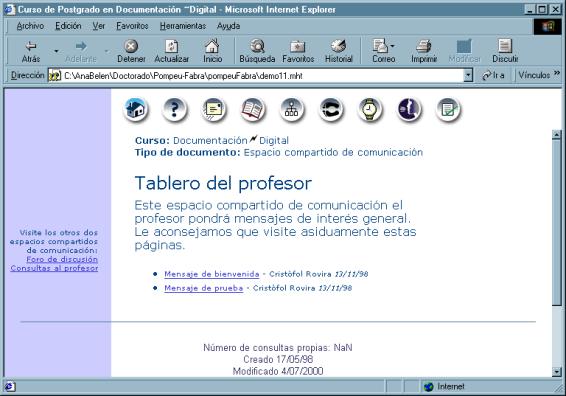Select the site map hierarchy icon

[x=292, y=109]
